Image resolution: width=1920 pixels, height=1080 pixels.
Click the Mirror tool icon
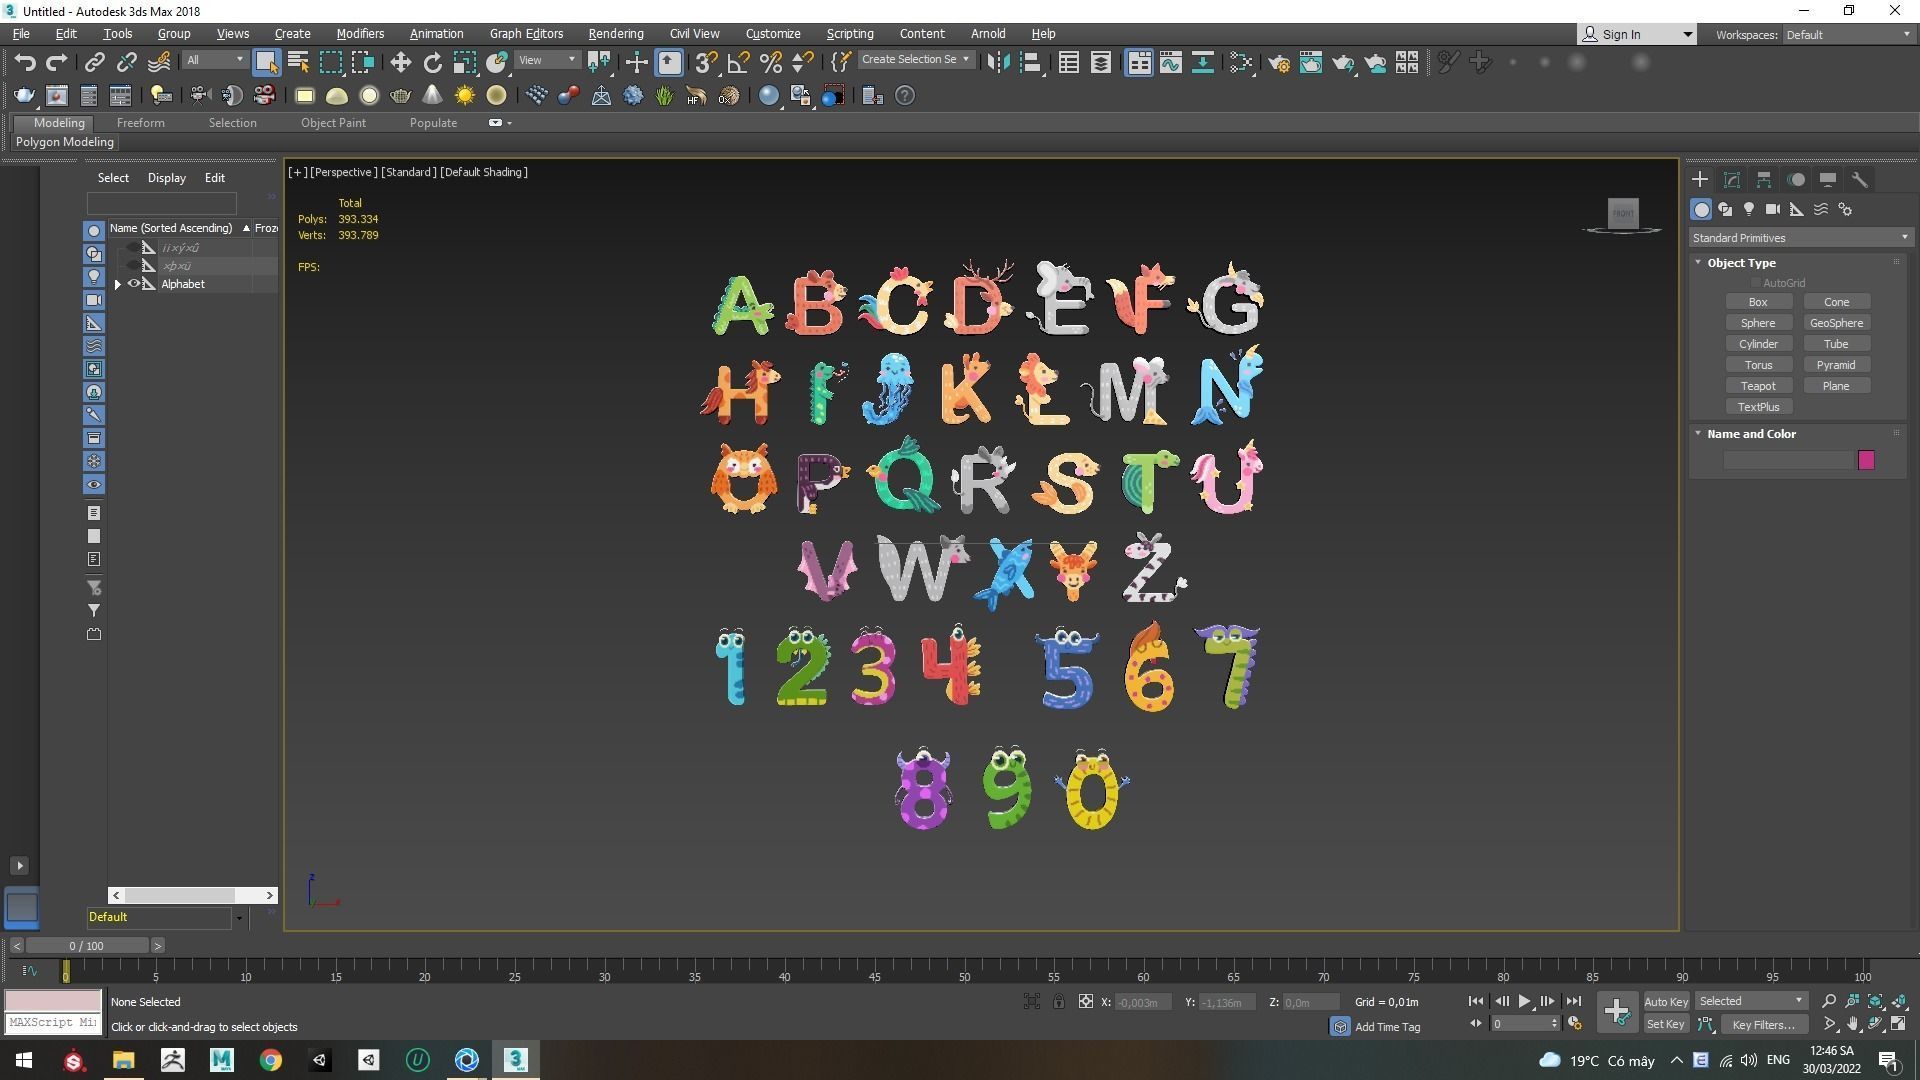(997, 62)
